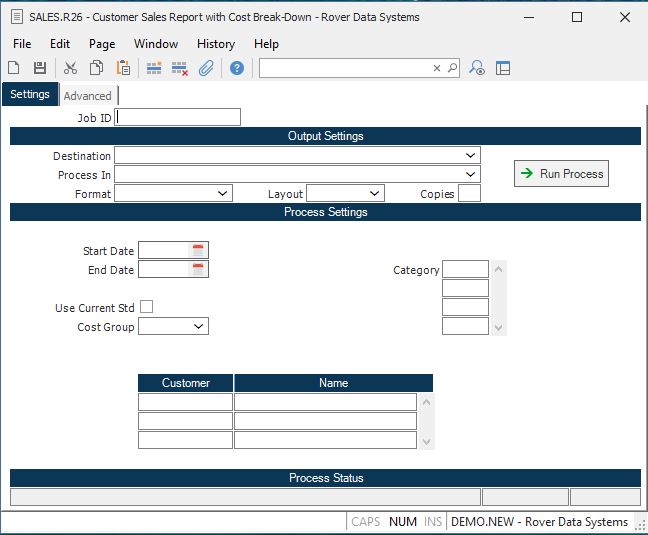Expand the Destination dropdown
Screen dimensions: 648x535
(470, 156)
